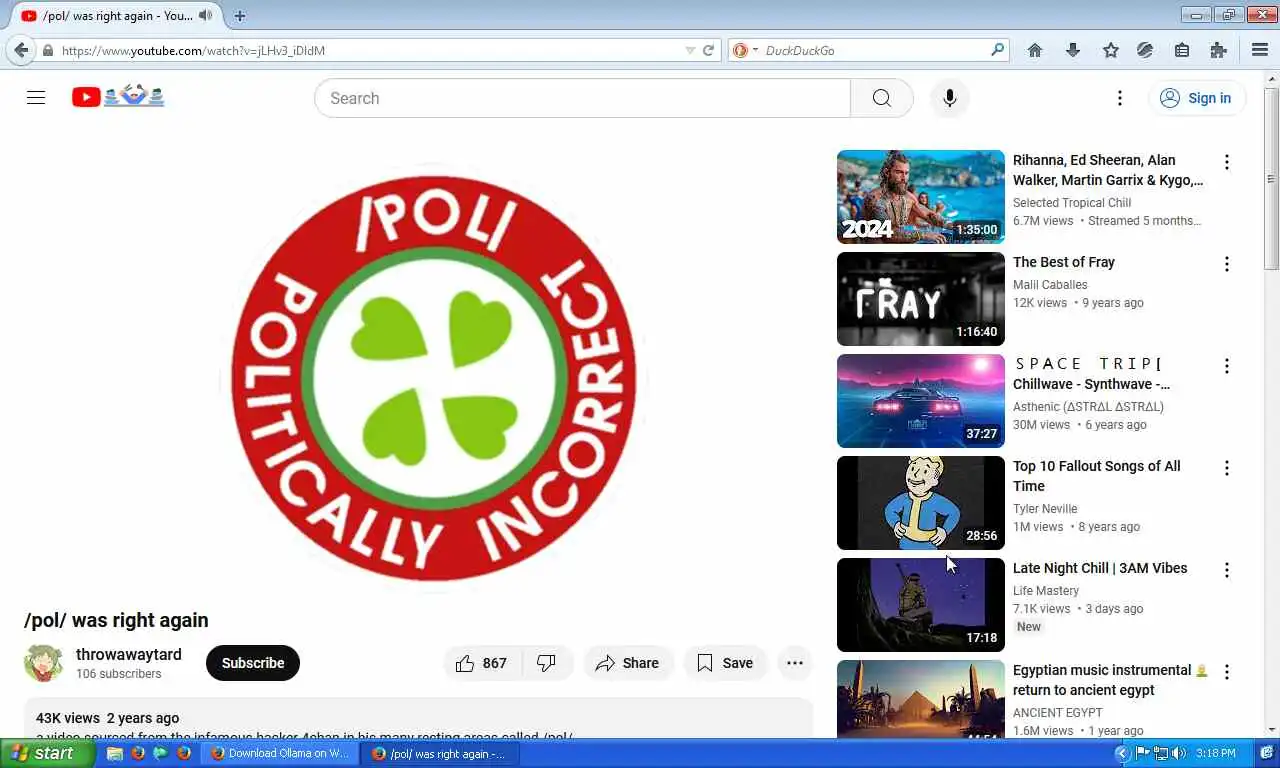Open Late Night Chill 3AM Vibes thumbnail

pyautogui.click(x=920, y=605)
